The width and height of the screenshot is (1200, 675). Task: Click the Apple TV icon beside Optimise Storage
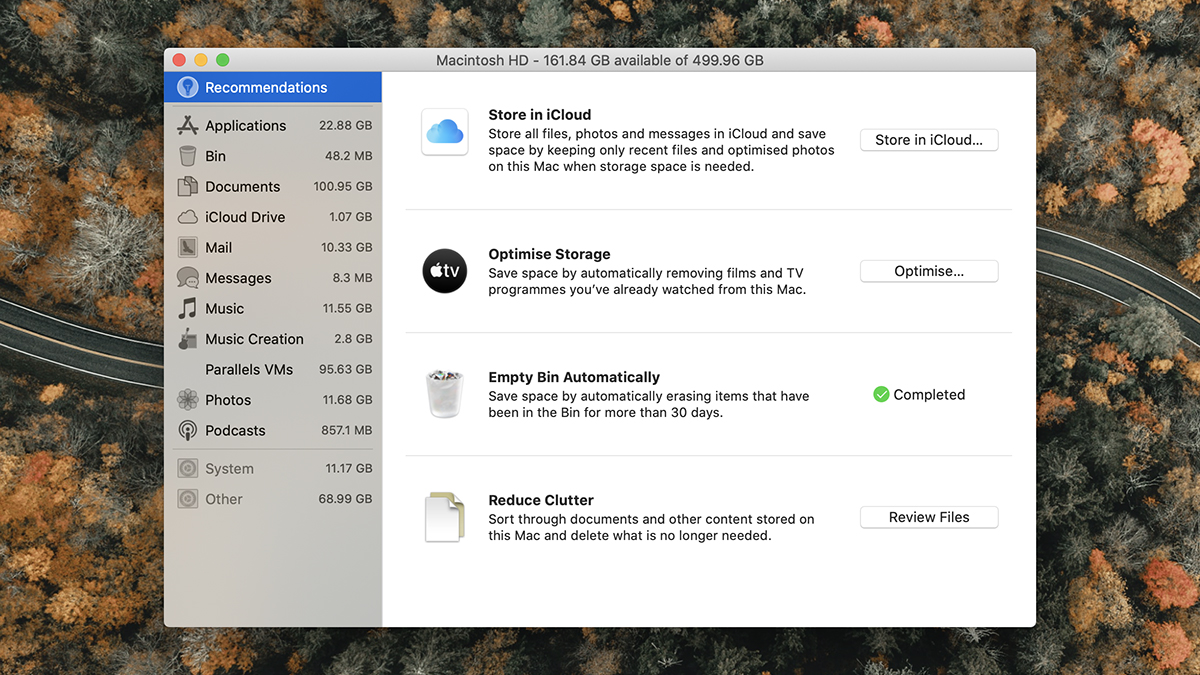445,270
